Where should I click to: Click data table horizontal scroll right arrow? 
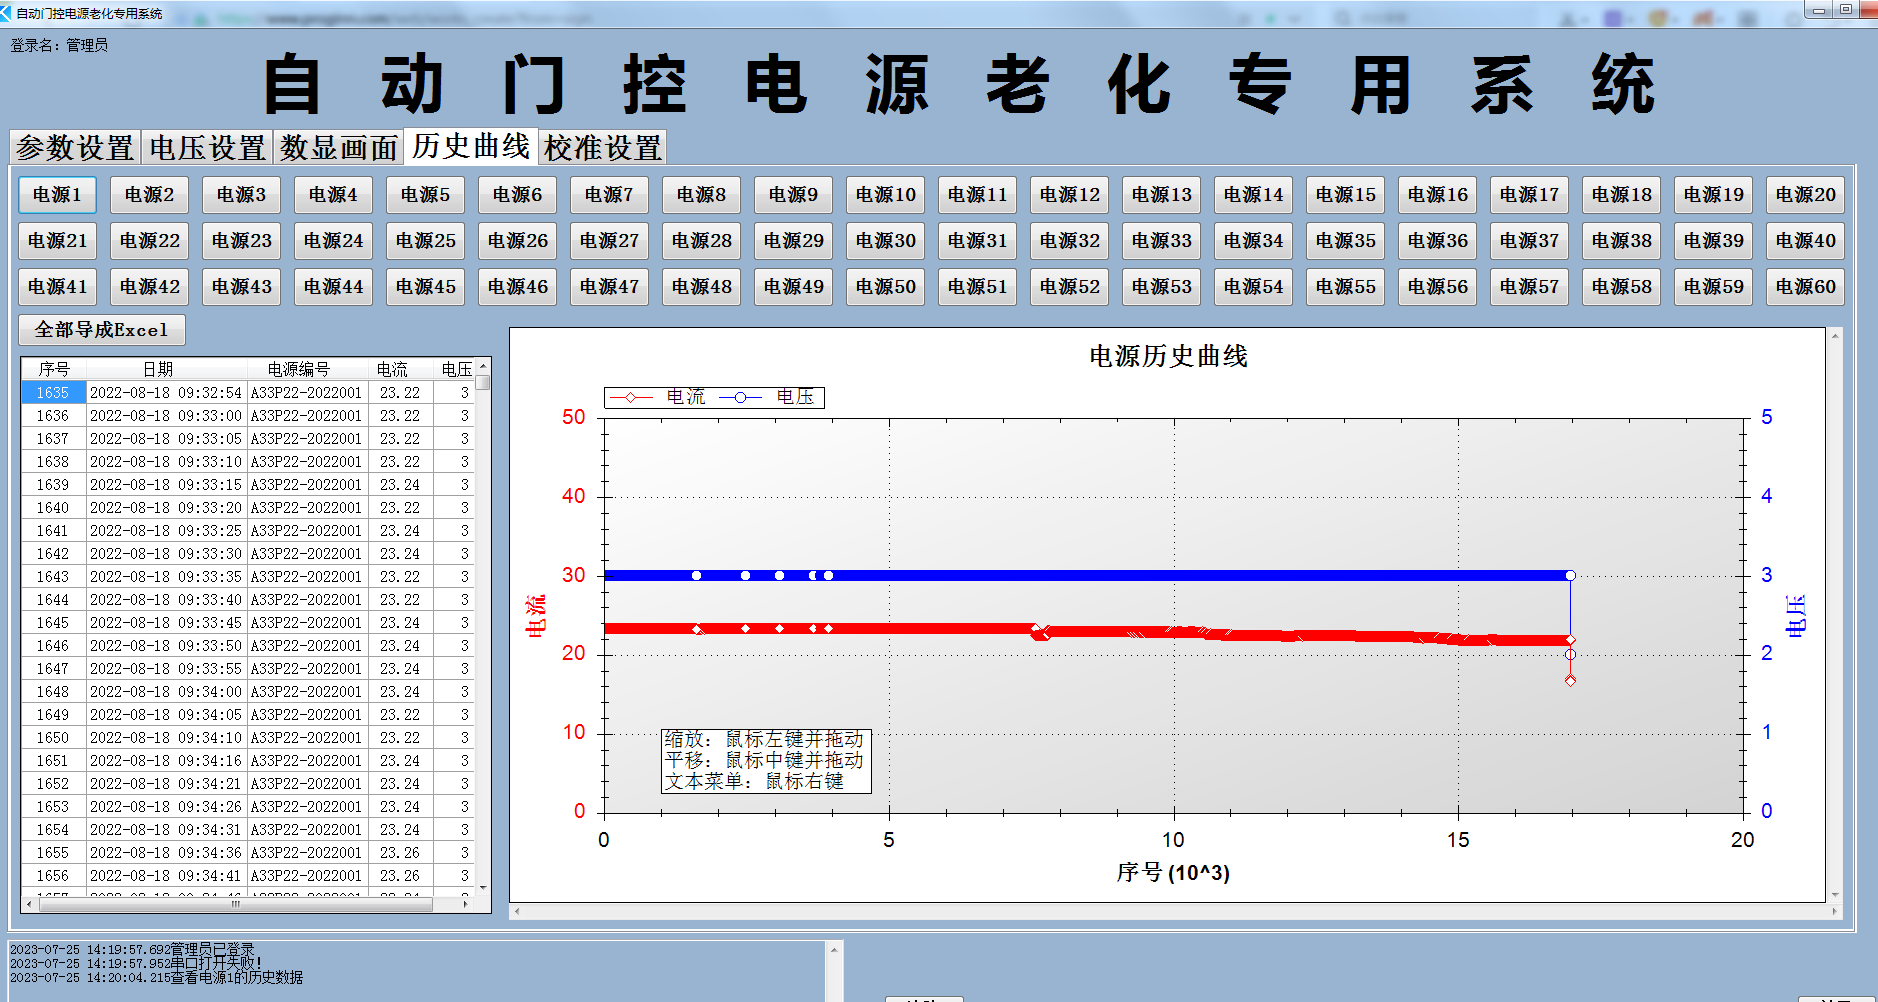tap(466, 904)
